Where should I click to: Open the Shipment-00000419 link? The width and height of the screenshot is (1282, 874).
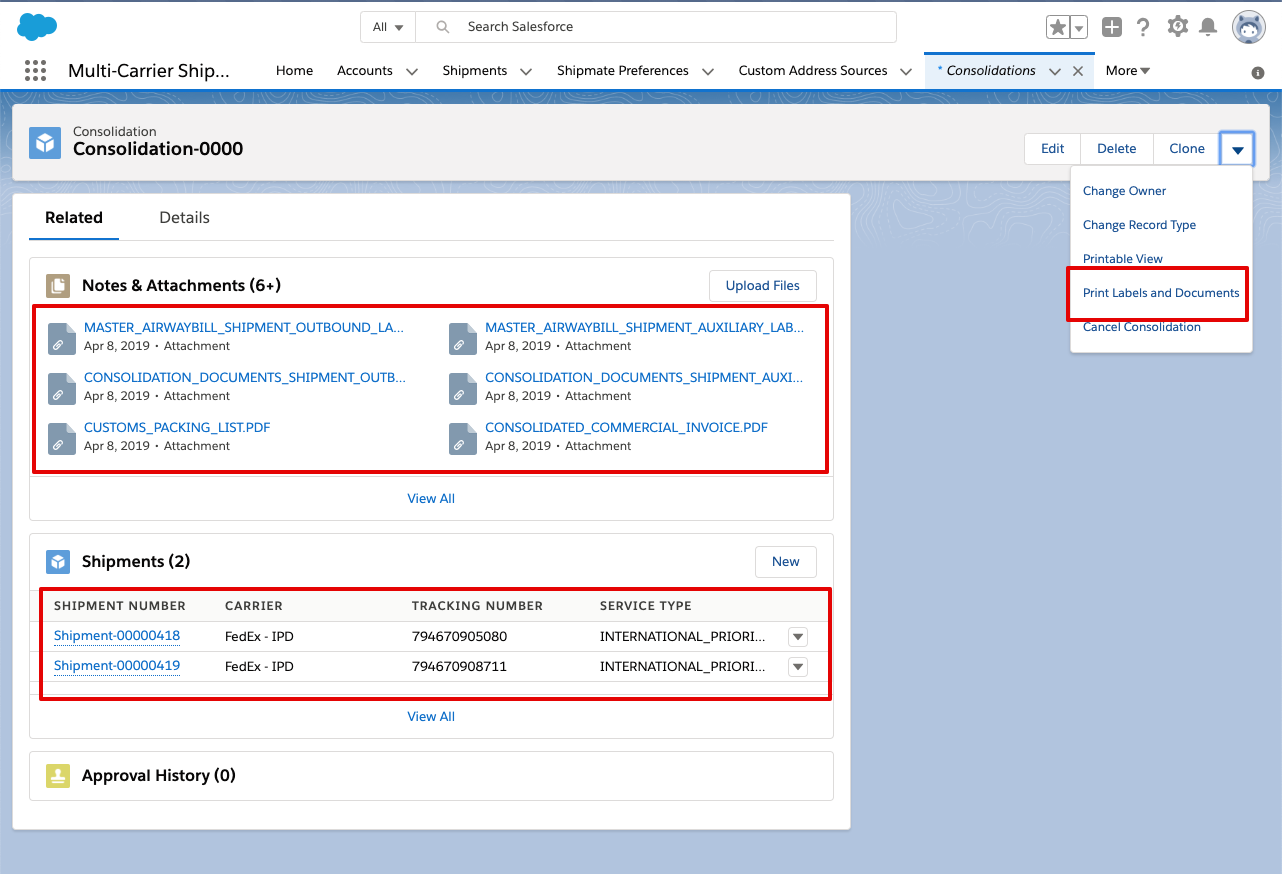point(117,667)
